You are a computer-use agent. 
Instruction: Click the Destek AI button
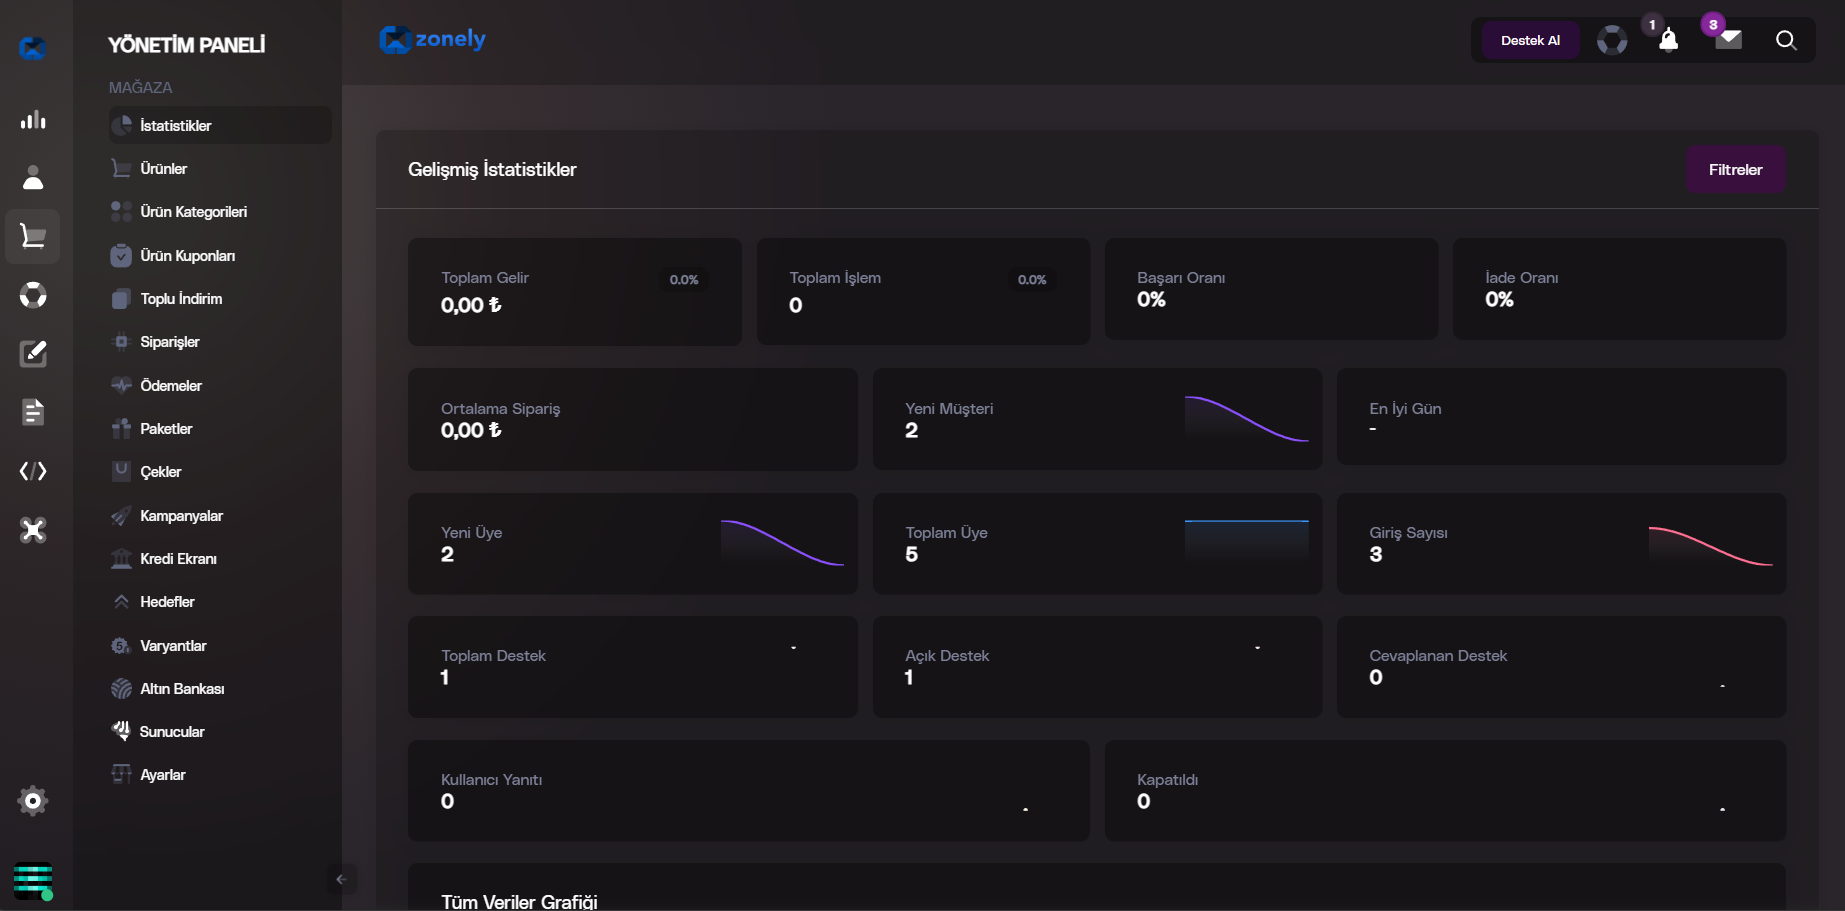point(1530,40)
